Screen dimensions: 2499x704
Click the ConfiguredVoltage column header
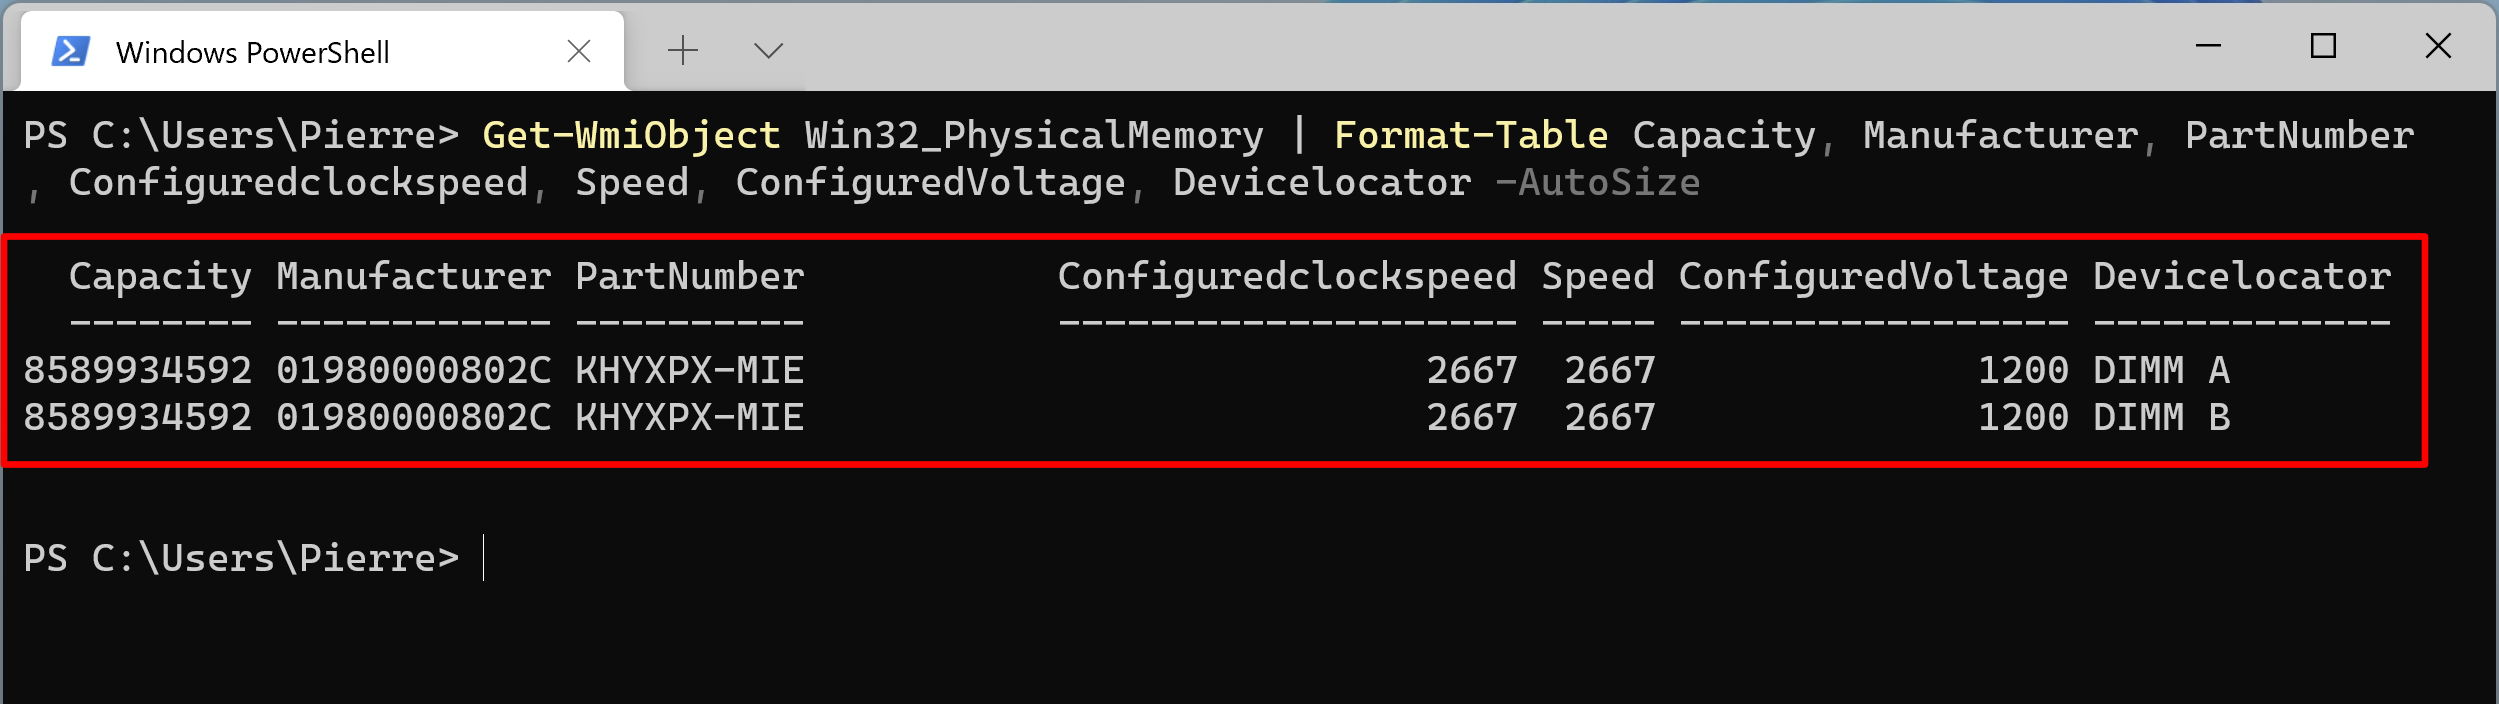1873,277
